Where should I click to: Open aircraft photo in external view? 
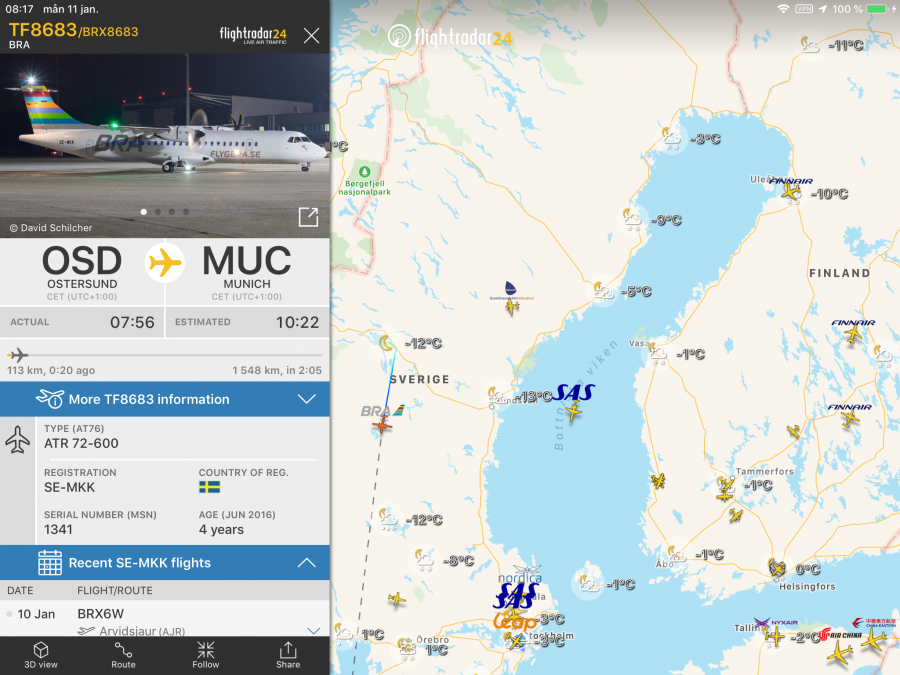point(308,217)
